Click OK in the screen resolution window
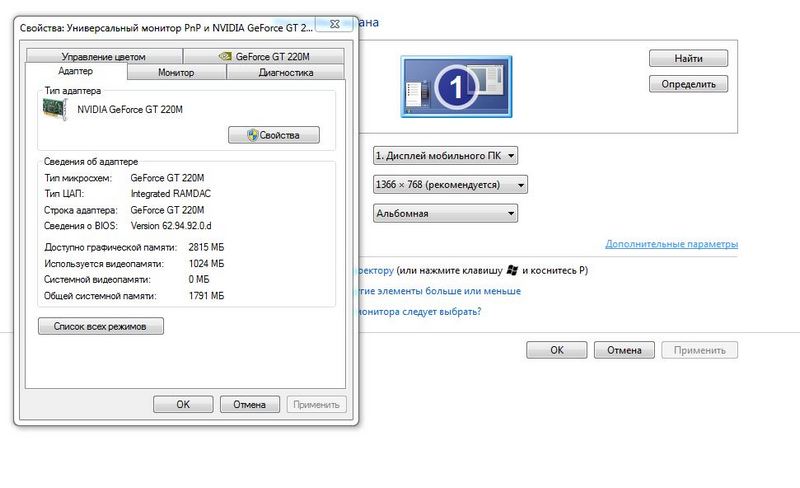Viewport: 800px width, 488px height. (x=556, y=350)
